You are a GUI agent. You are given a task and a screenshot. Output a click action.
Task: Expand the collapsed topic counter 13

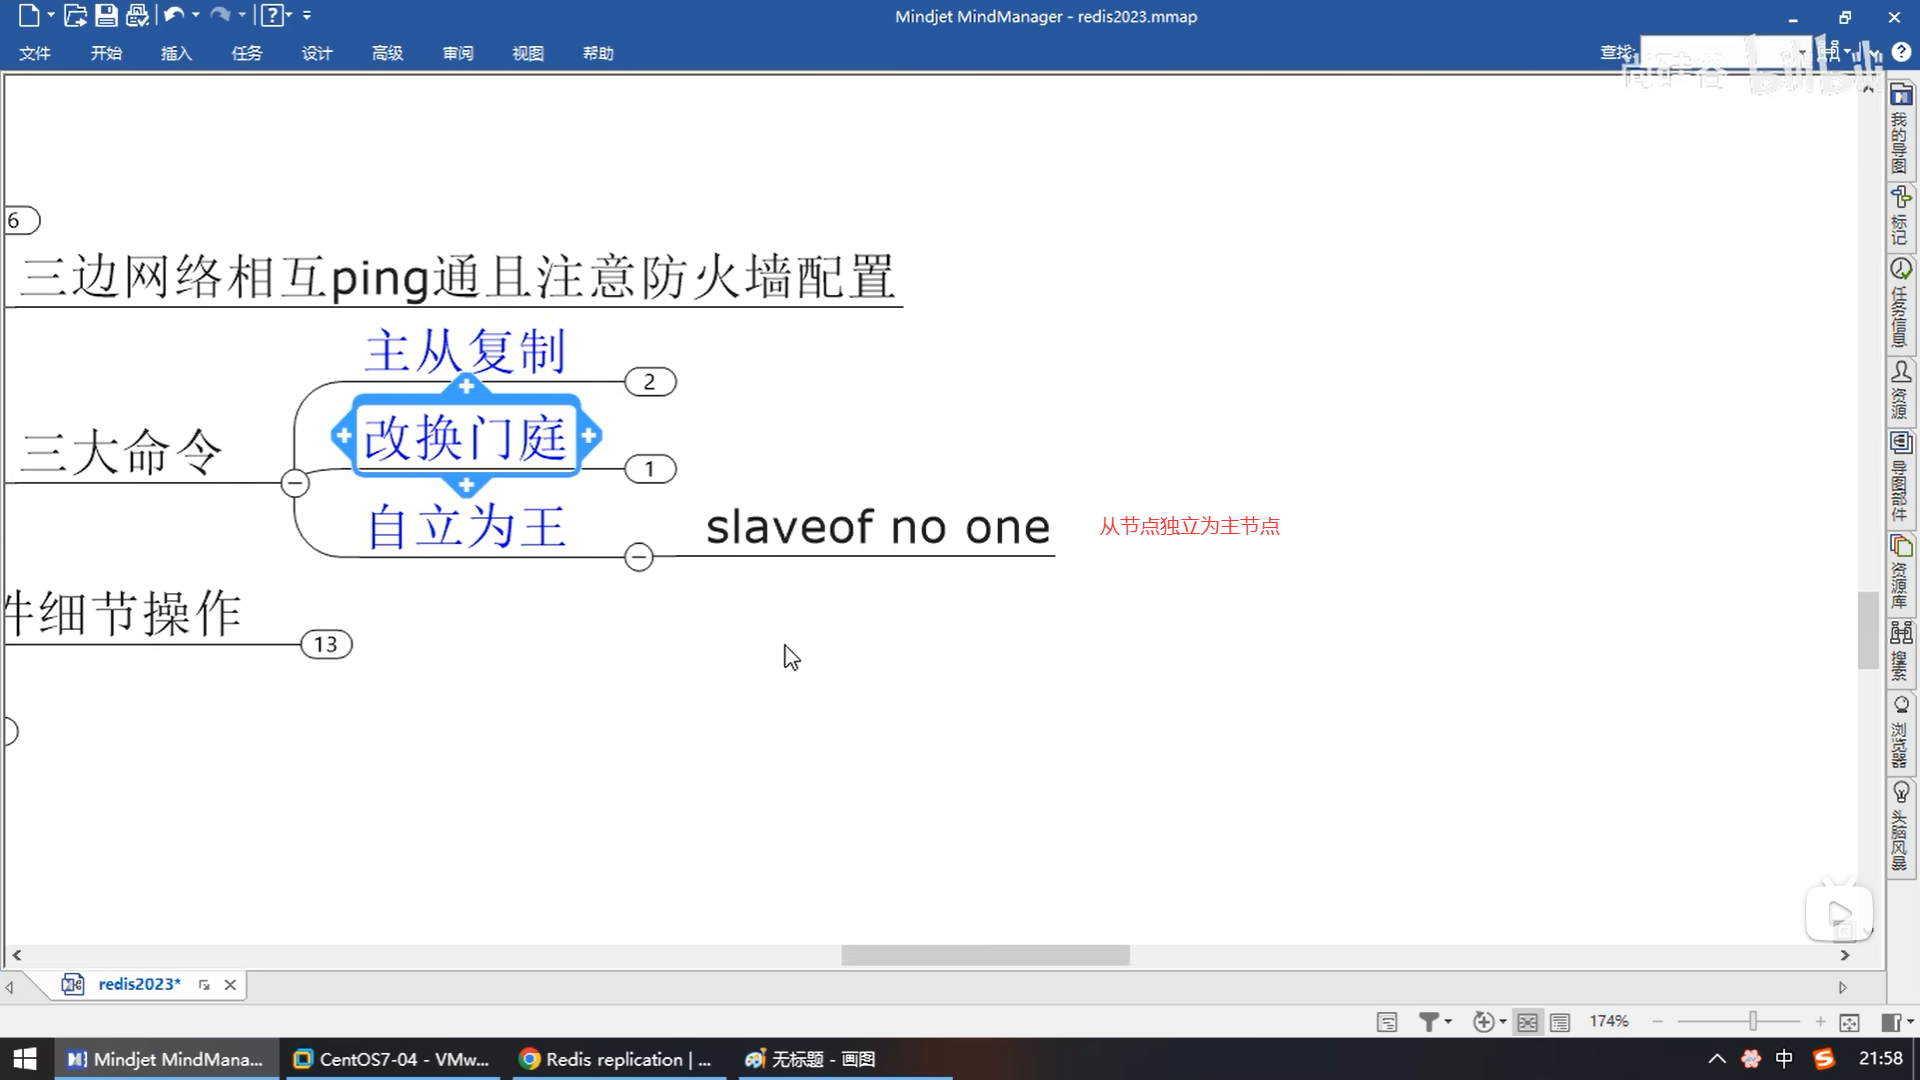pos(326,645)
